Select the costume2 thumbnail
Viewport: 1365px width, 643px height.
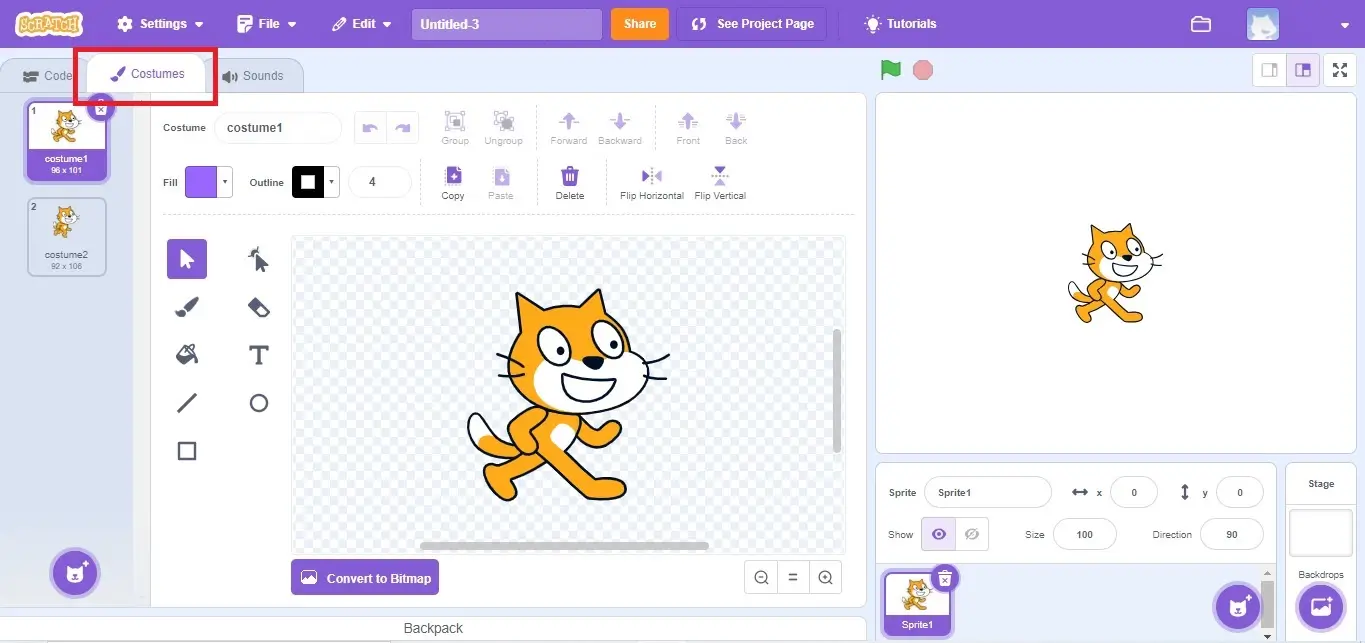67,237
